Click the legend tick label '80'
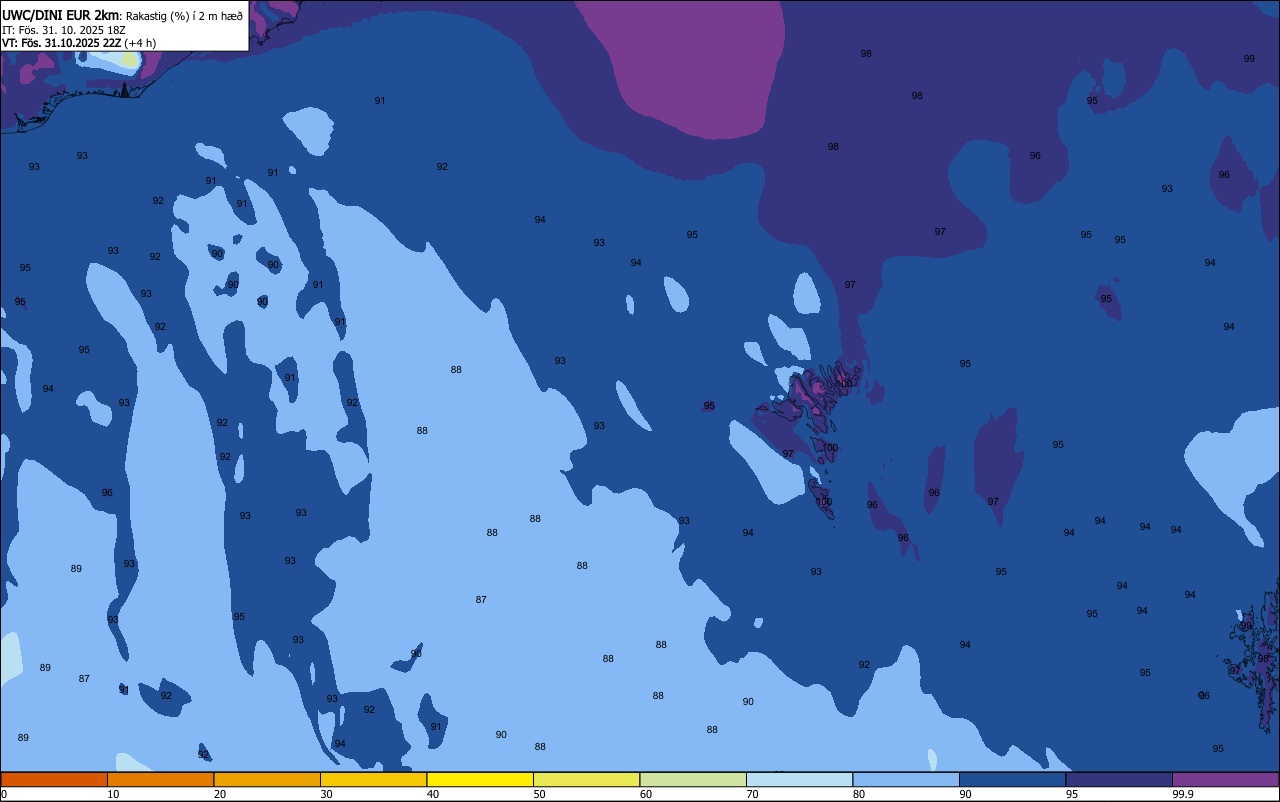Screen dimensions: 1280x802 click(x=859, y=794)
